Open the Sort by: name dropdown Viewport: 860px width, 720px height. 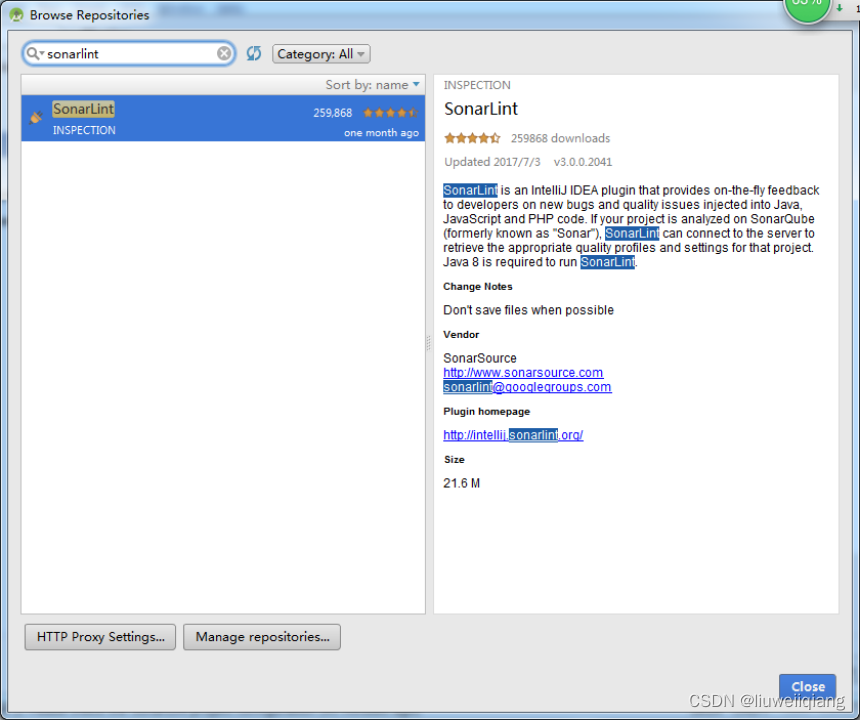372,84
